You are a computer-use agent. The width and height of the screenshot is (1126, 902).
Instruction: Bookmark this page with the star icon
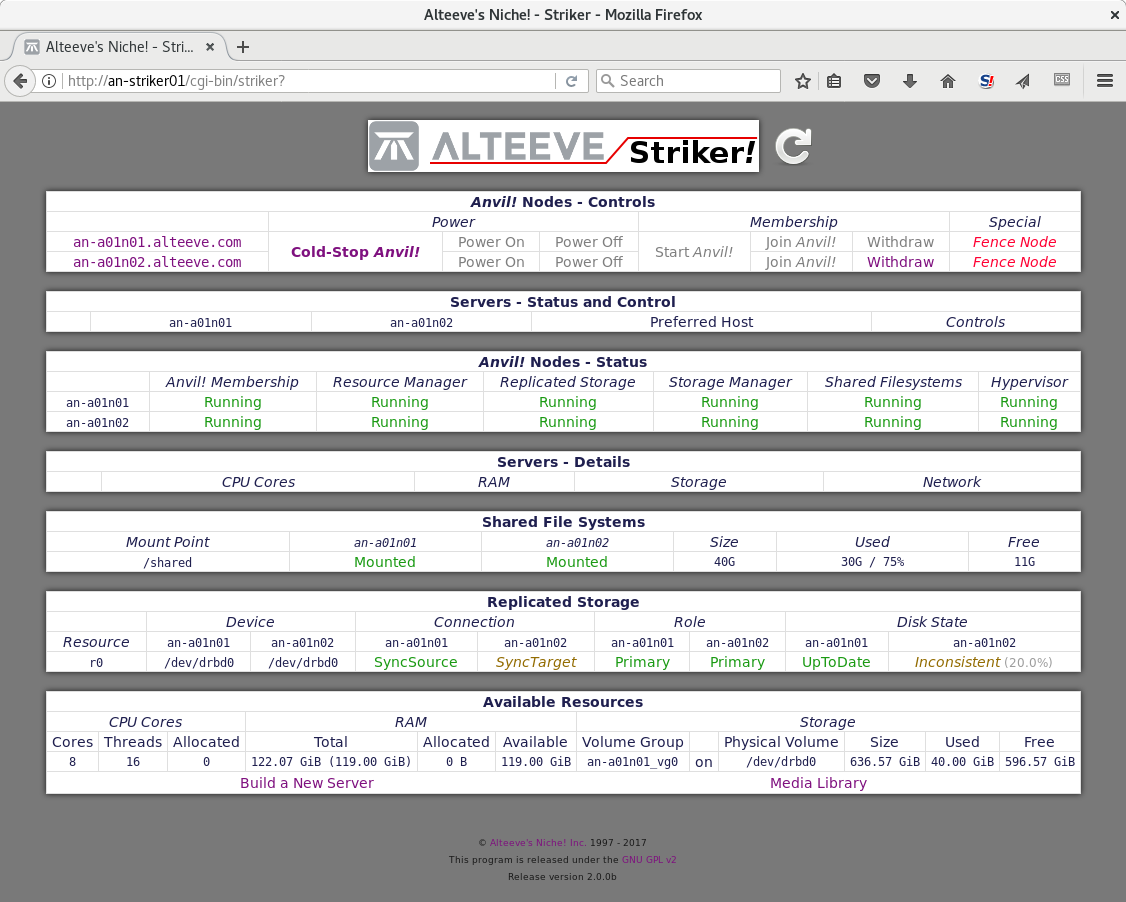pyautogui.click(x=803, y=81)
